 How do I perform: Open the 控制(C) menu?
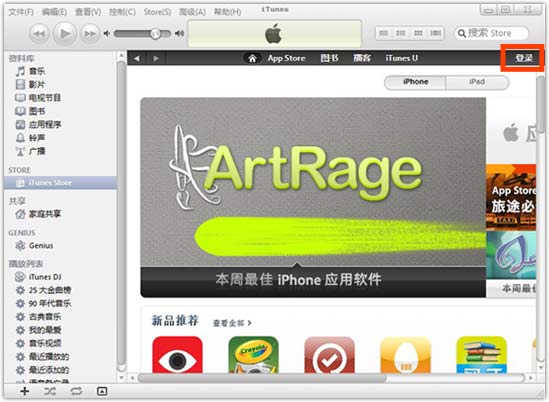[x=122, y=12]
